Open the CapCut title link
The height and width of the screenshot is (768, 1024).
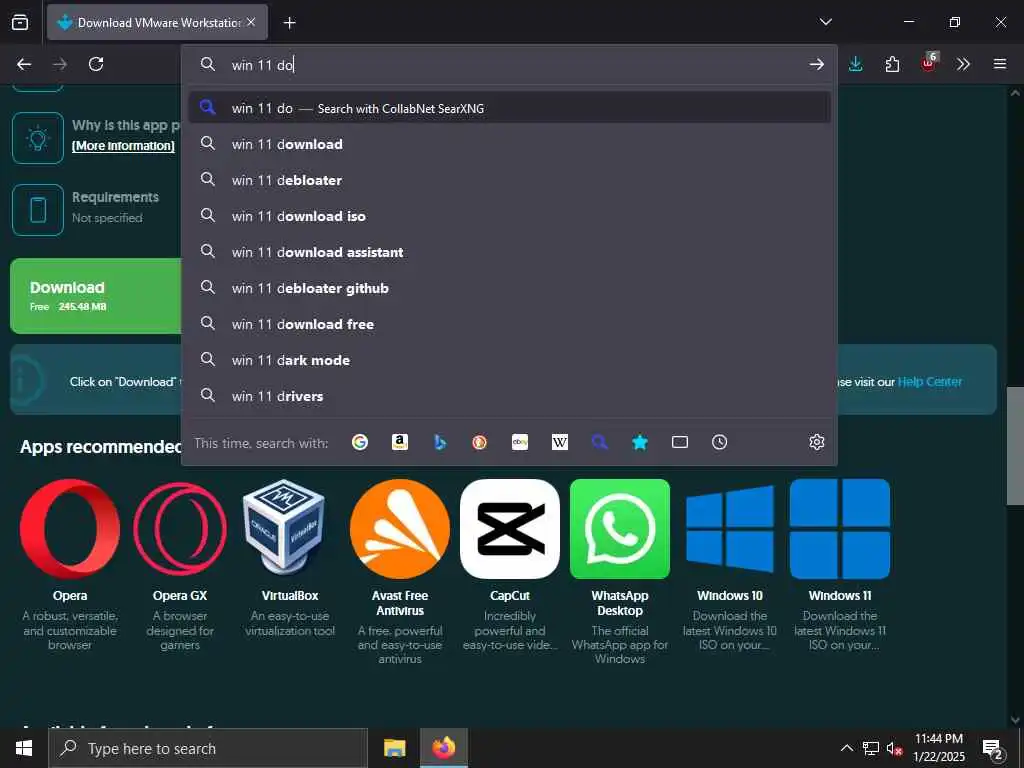(x=510, y=596)
